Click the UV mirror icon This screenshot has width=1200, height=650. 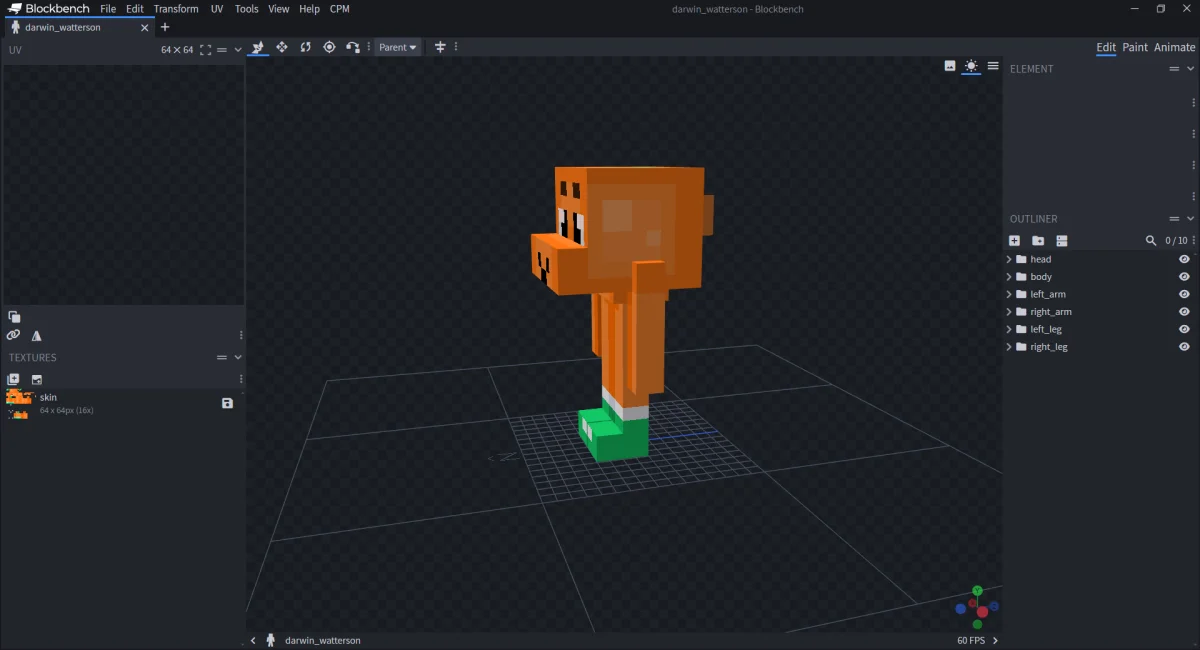pos(37,336)
